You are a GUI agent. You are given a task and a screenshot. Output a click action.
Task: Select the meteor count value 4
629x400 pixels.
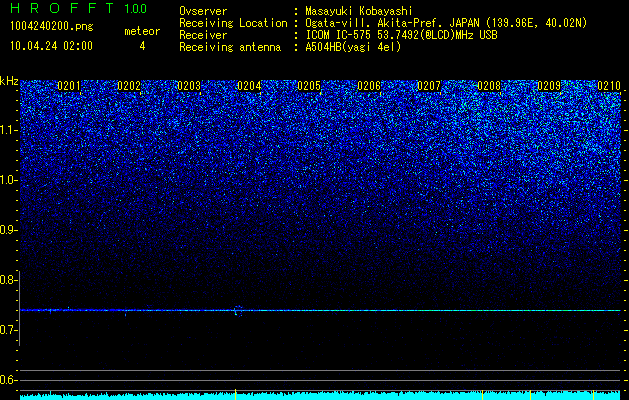(142, 46)
